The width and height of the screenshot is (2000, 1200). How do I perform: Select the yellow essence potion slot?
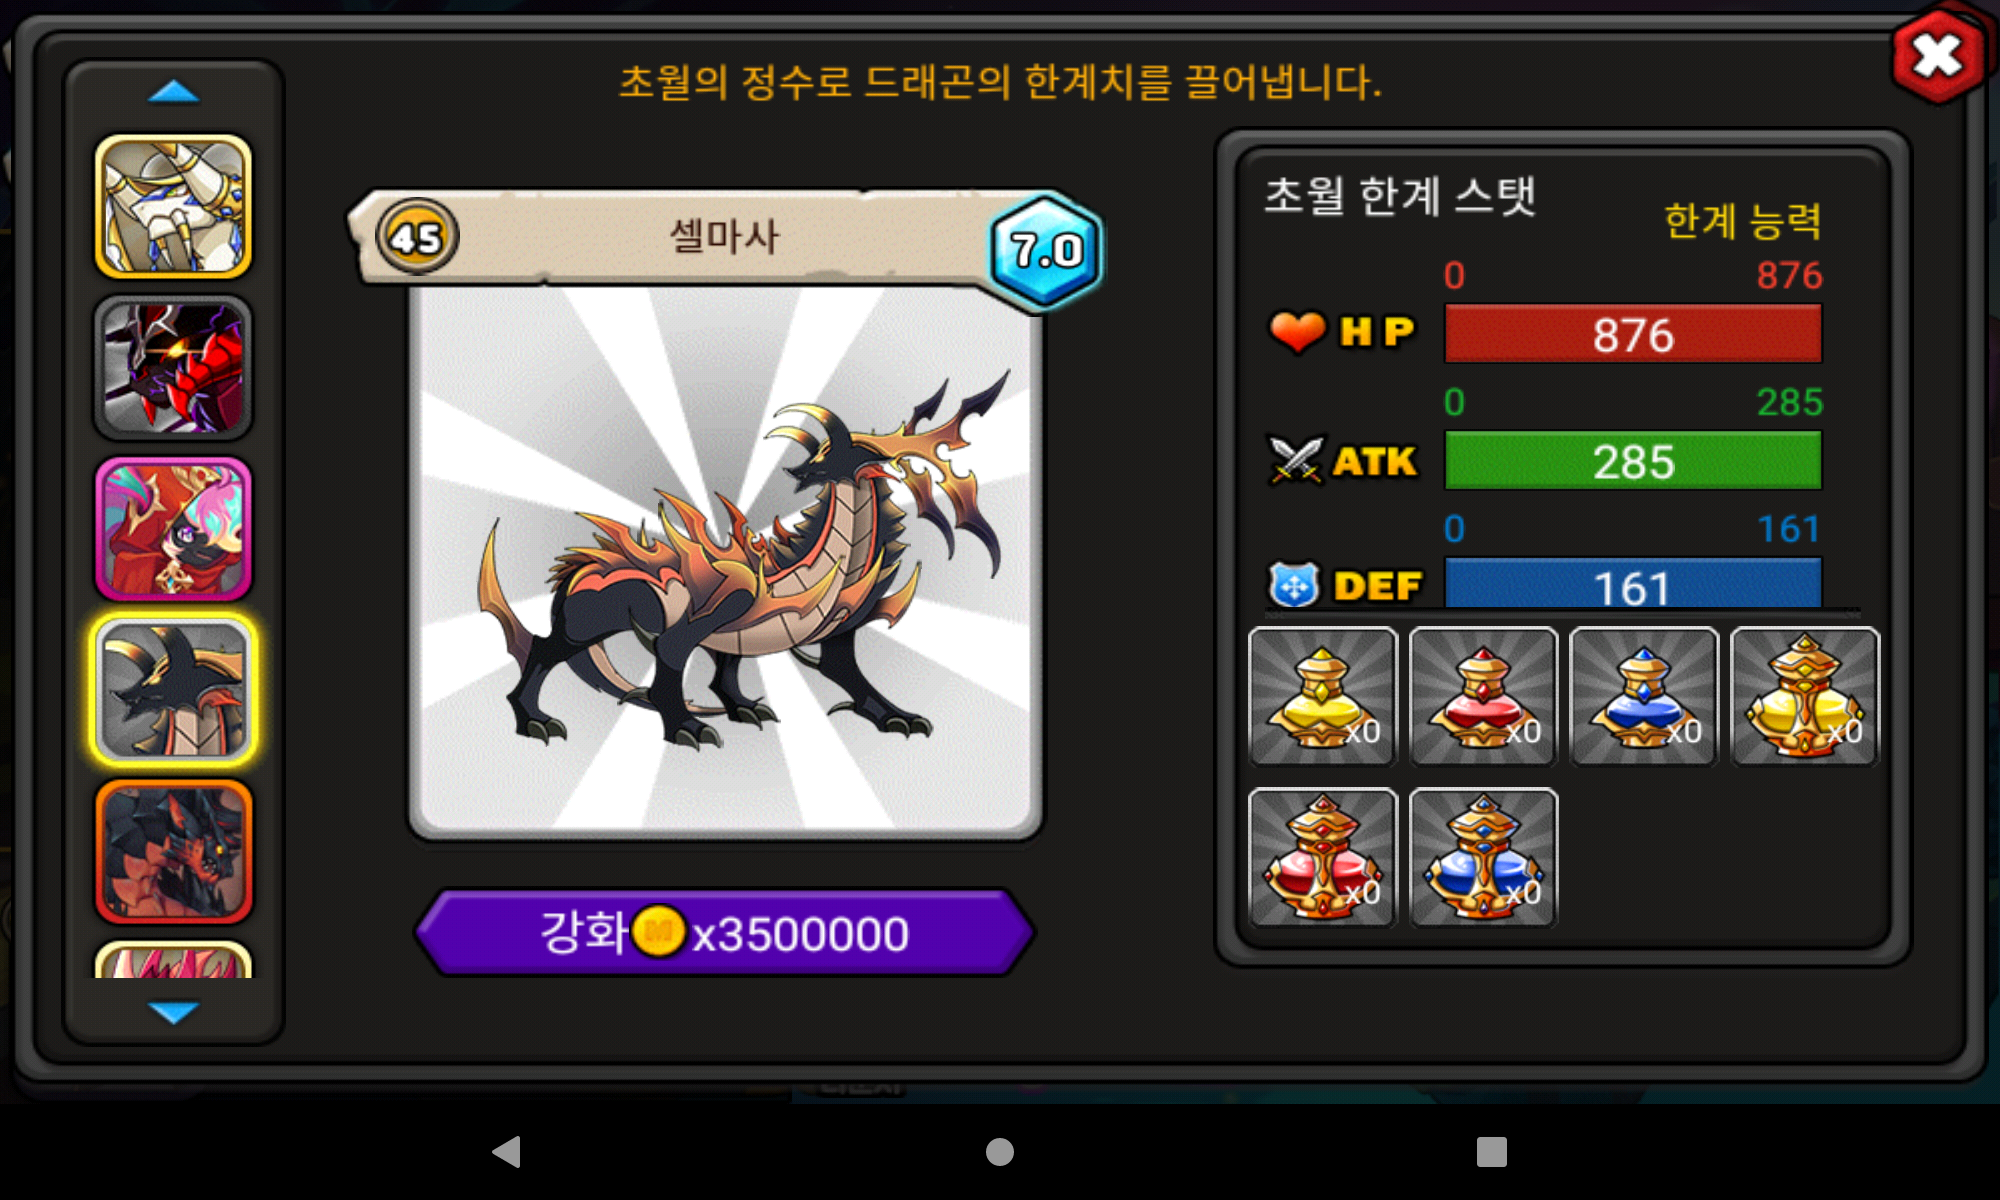coord(1323,697)
